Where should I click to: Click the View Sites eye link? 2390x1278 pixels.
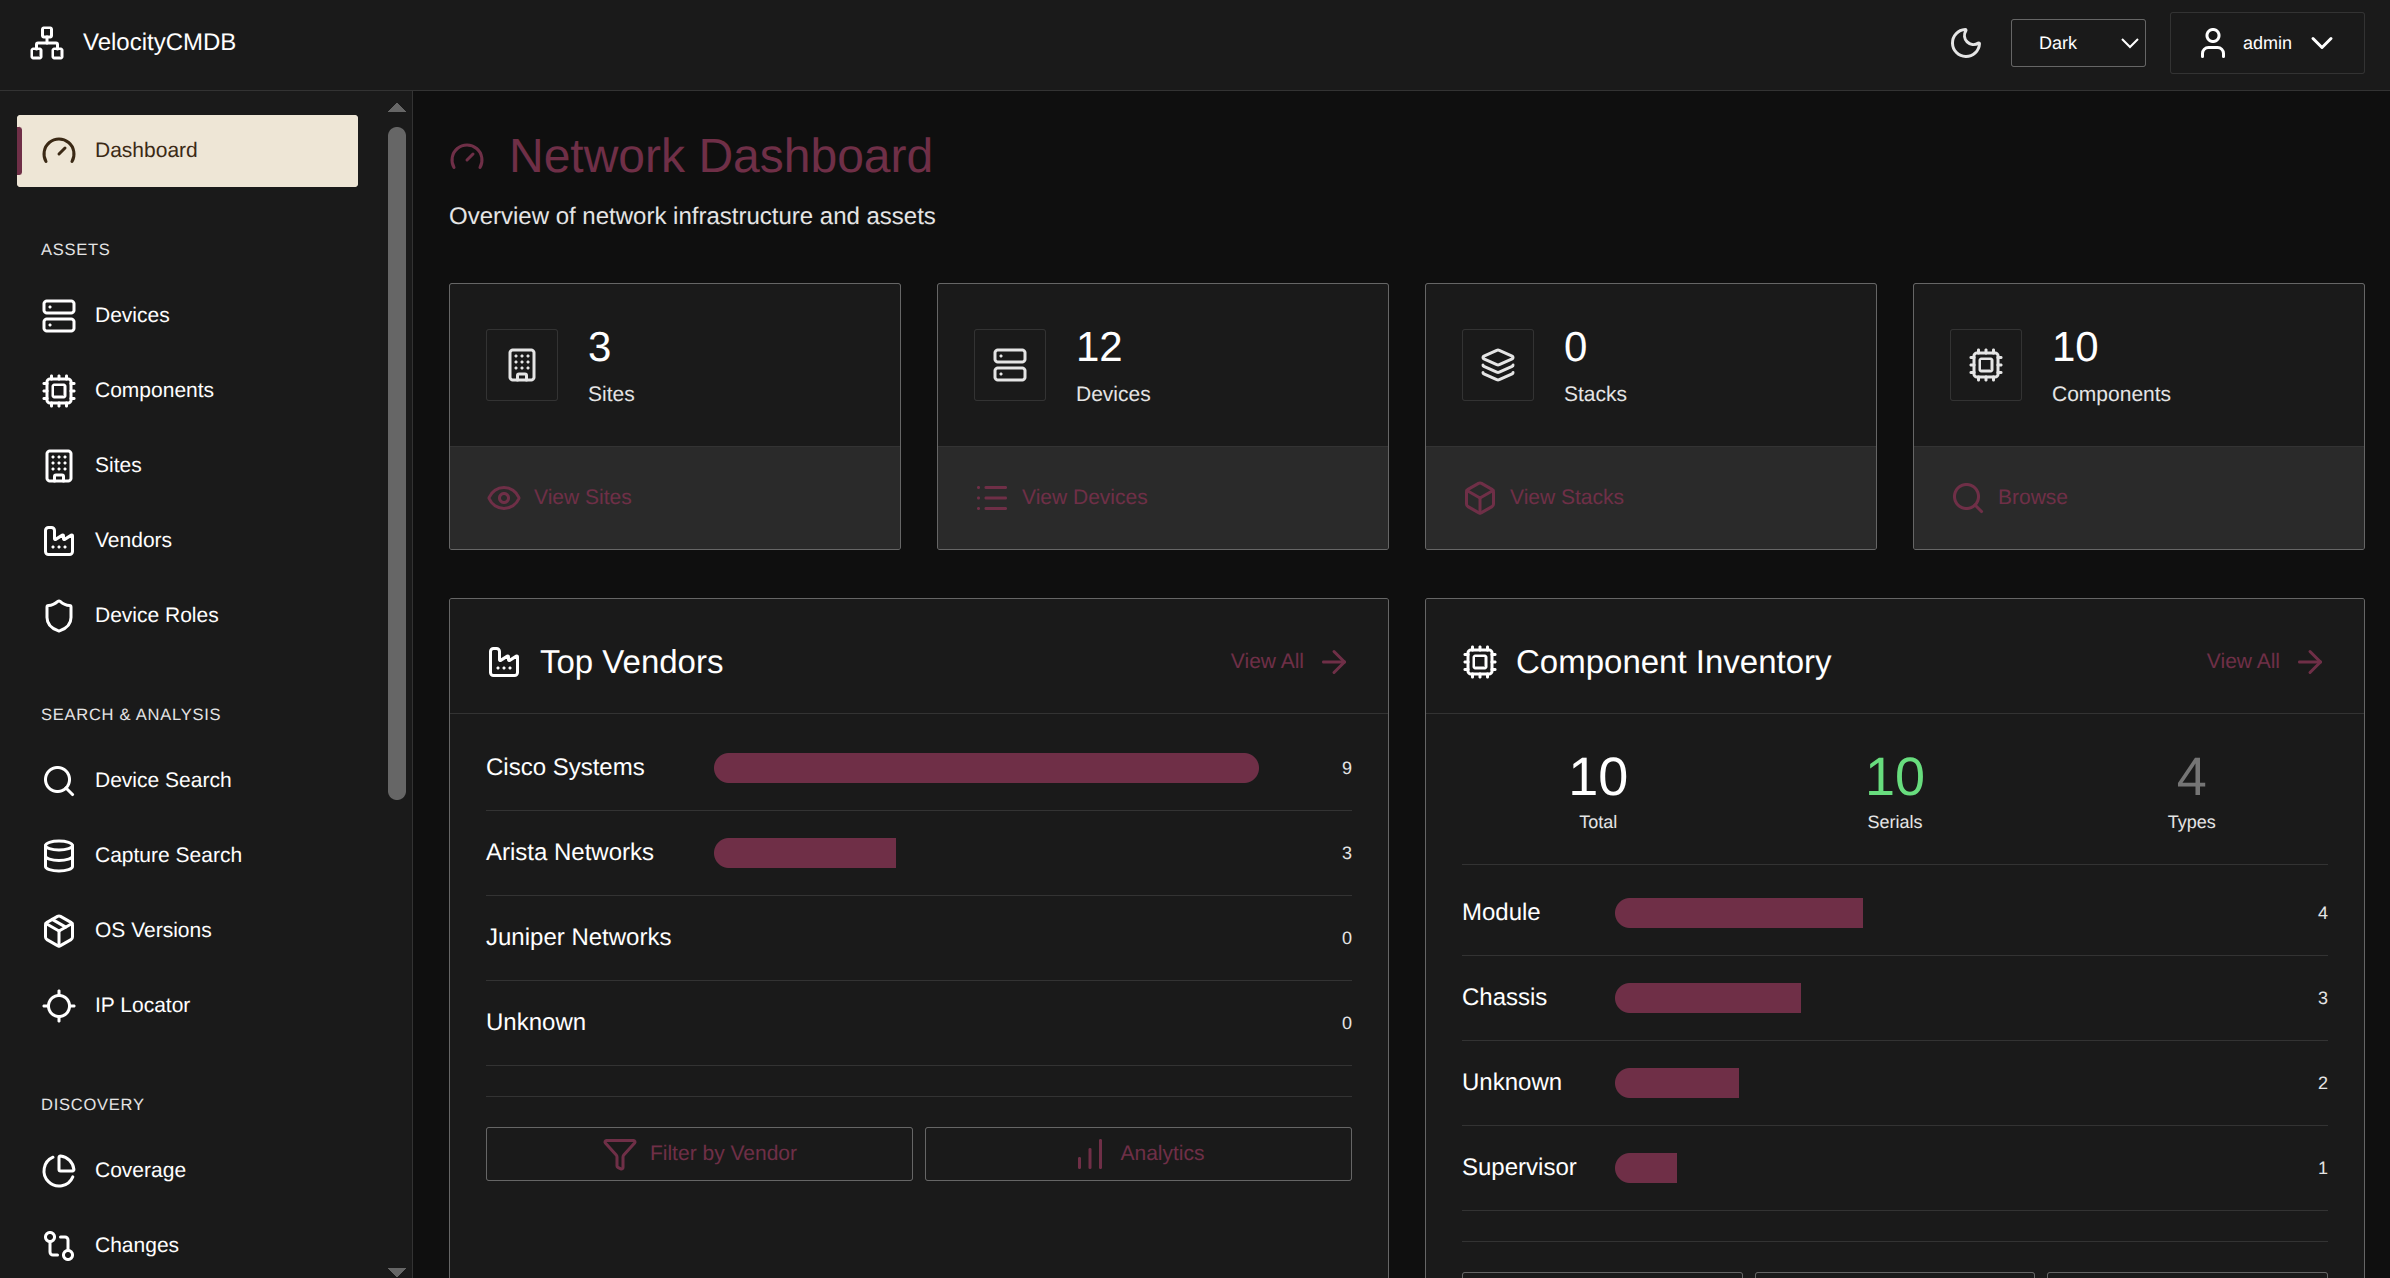[560, 497]
